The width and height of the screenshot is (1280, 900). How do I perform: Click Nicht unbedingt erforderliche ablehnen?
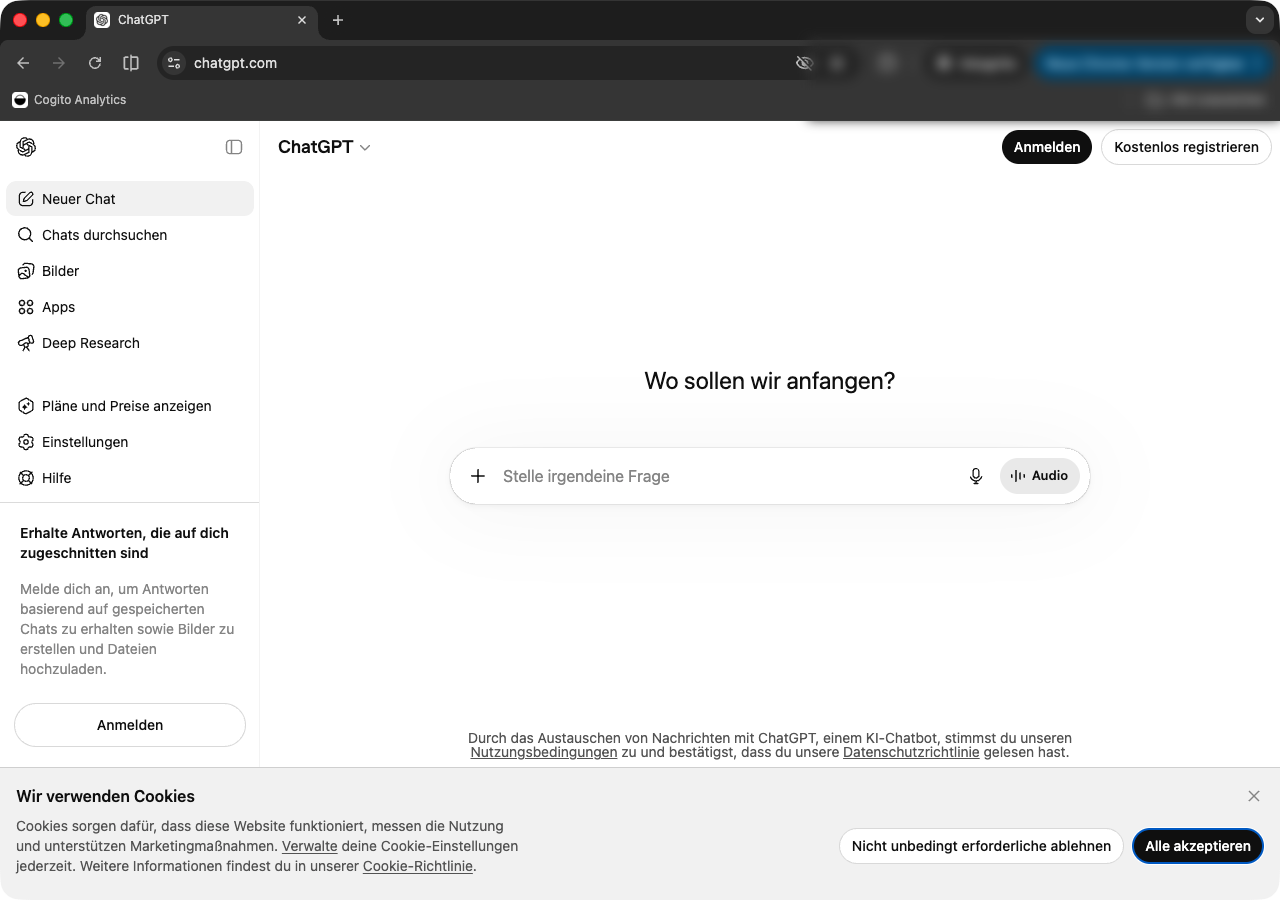[981, 846]
